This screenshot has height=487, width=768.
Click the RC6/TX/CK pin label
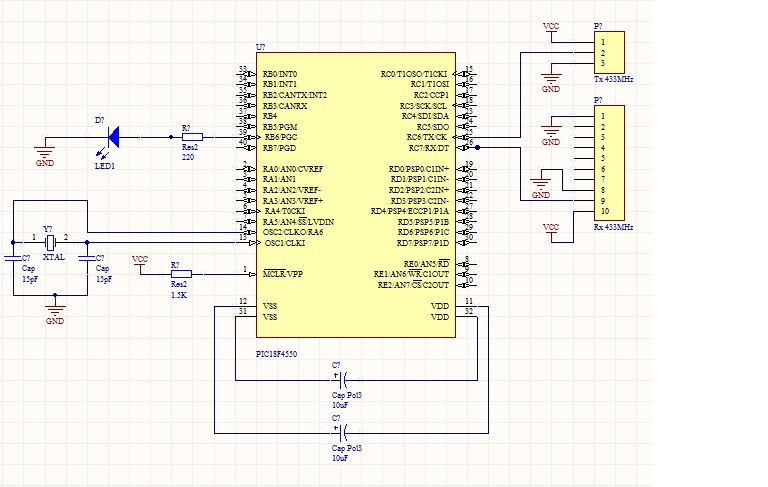427,137
